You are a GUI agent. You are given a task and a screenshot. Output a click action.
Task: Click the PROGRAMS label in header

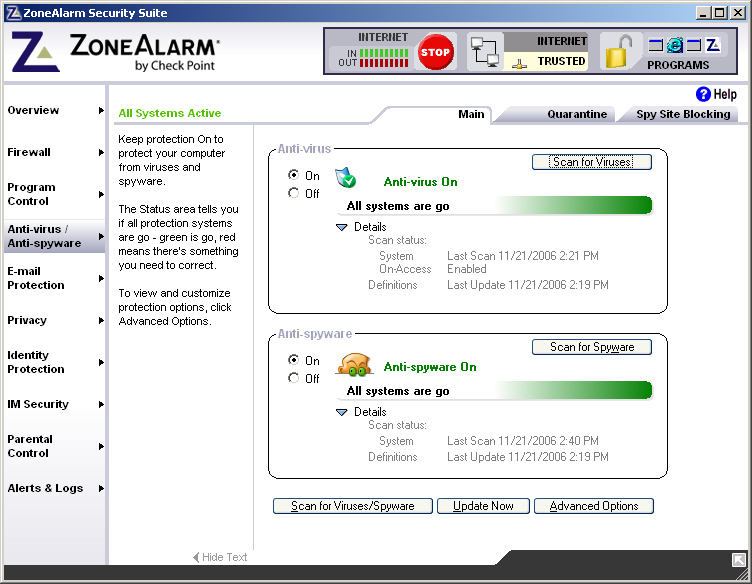678,65
